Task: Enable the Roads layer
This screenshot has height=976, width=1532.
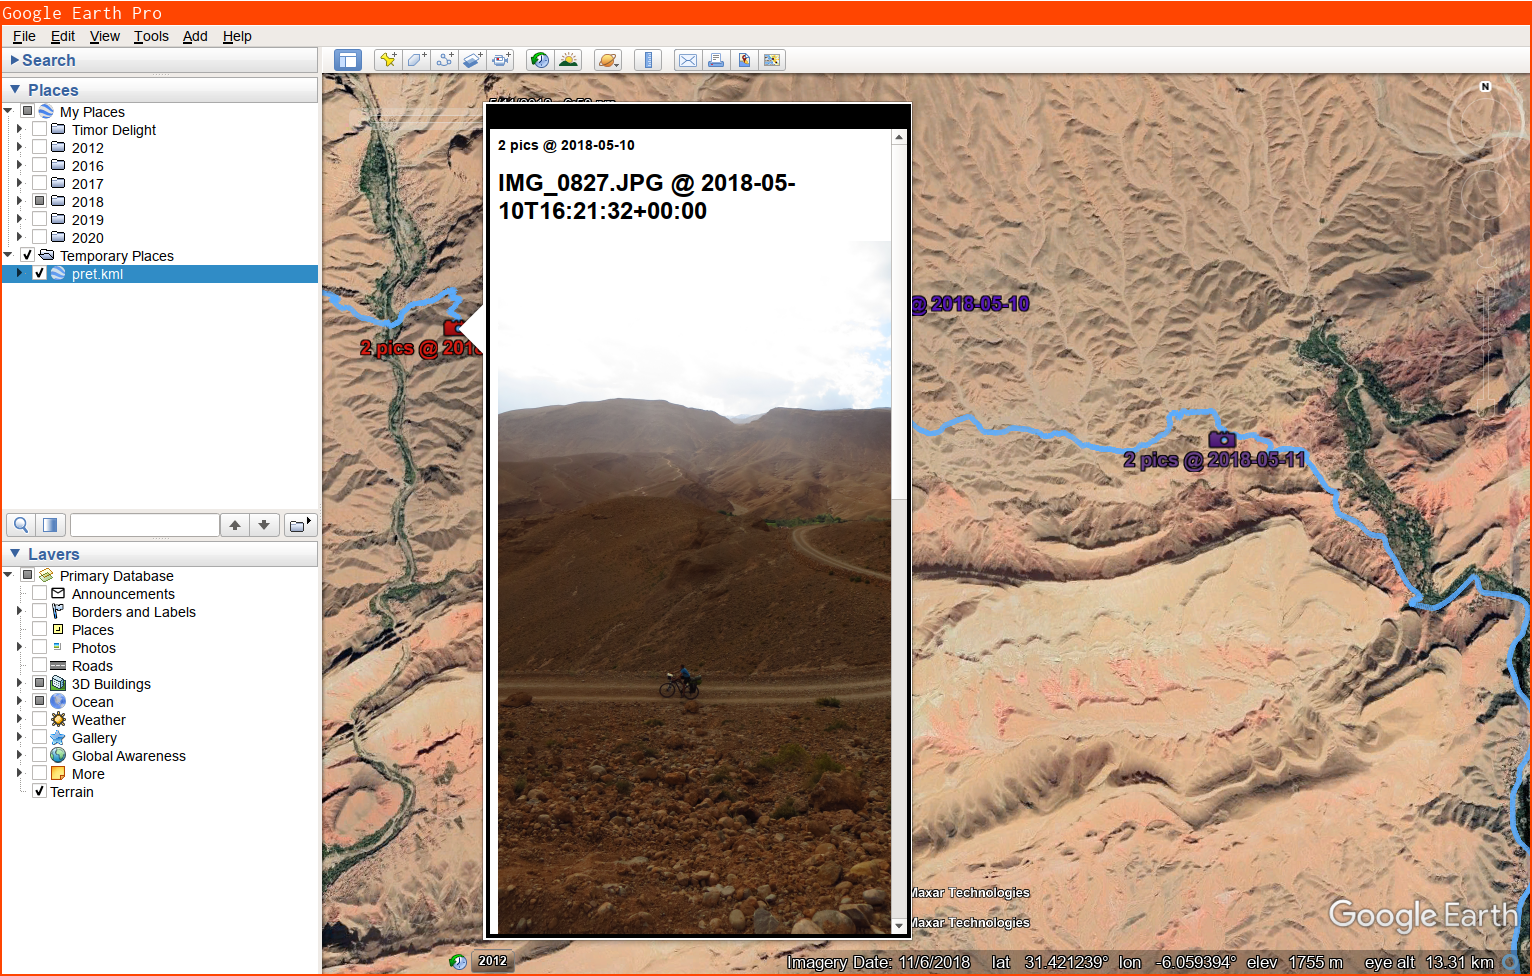Action: coord(39,665)
